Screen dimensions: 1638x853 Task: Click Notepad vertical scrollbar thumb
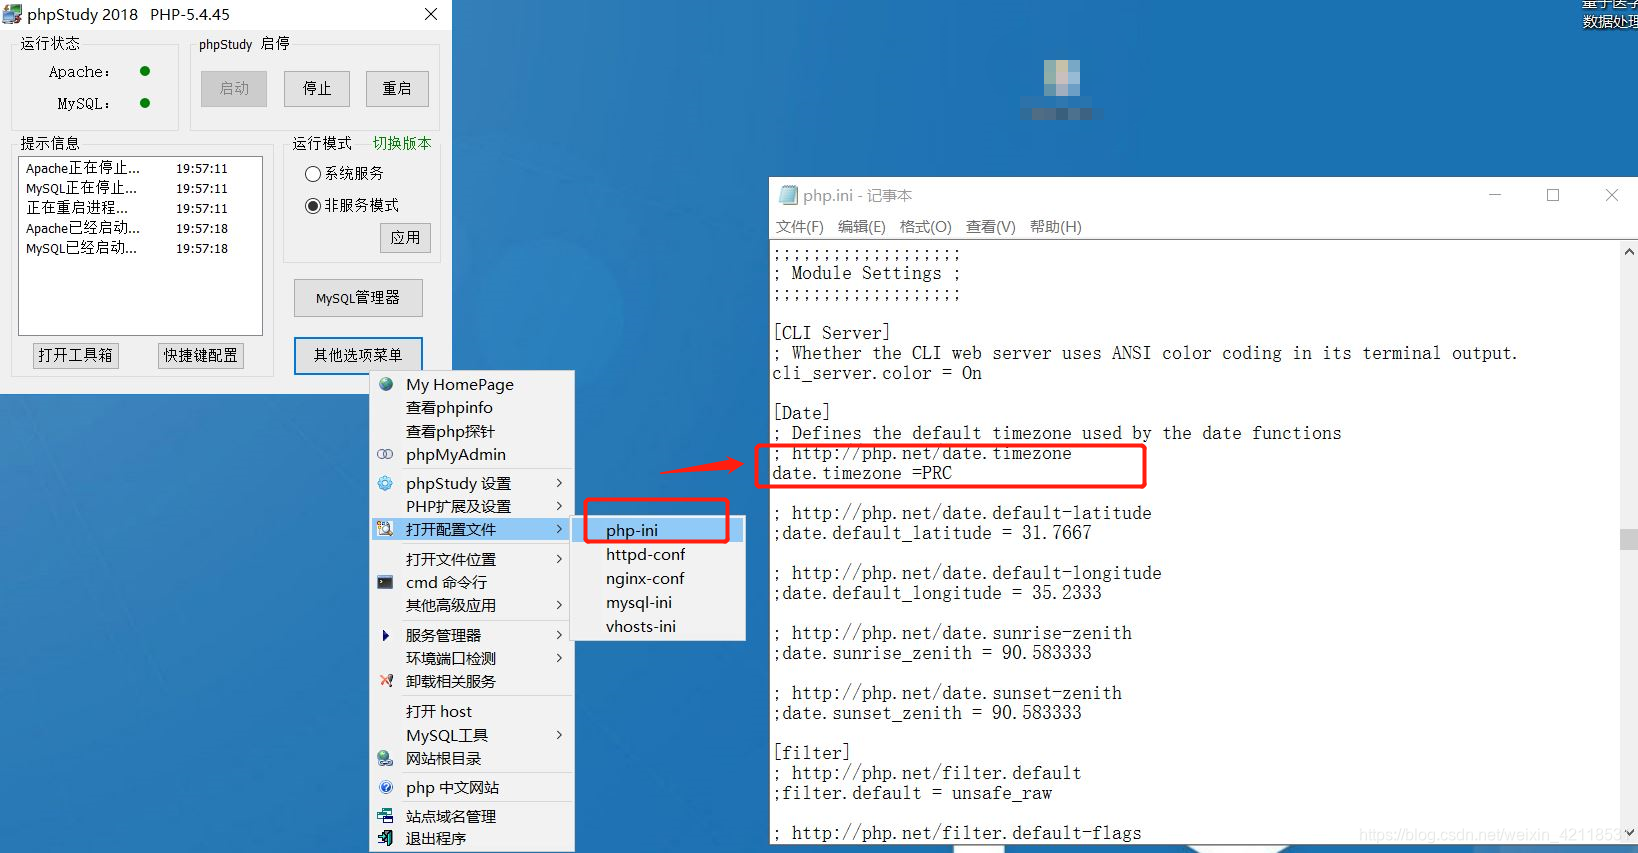1628,539
